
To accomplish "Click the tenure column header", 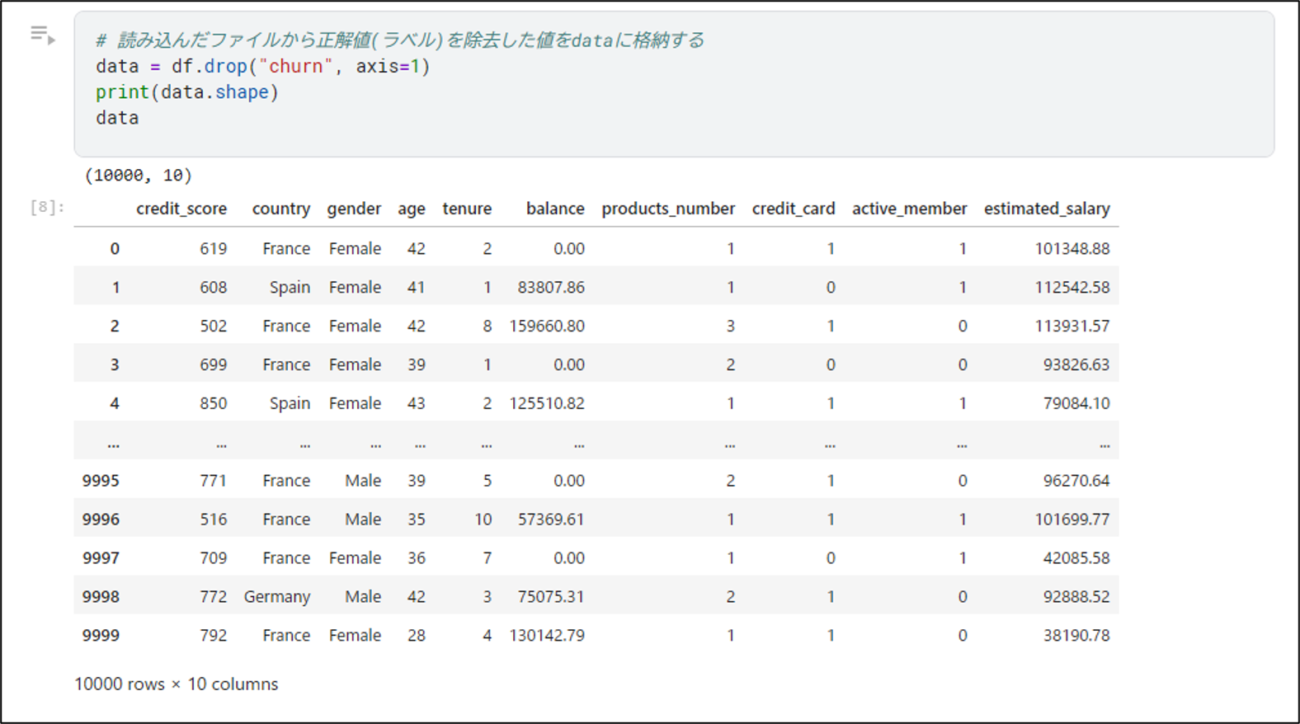I will [x=467, y=209].
